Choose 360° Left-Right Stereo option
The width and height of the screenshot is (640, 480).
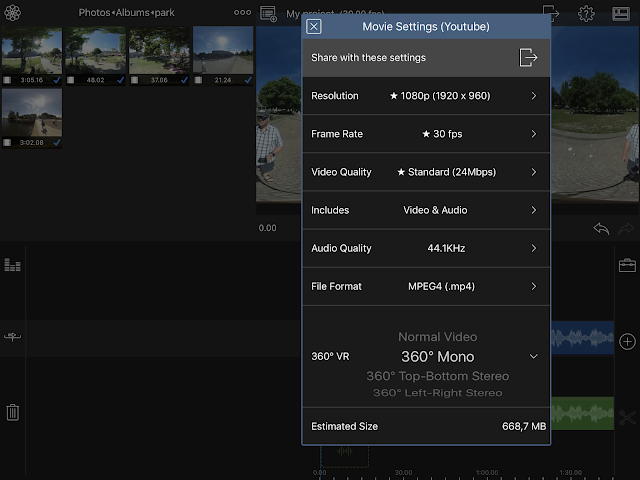click(438, 393)
